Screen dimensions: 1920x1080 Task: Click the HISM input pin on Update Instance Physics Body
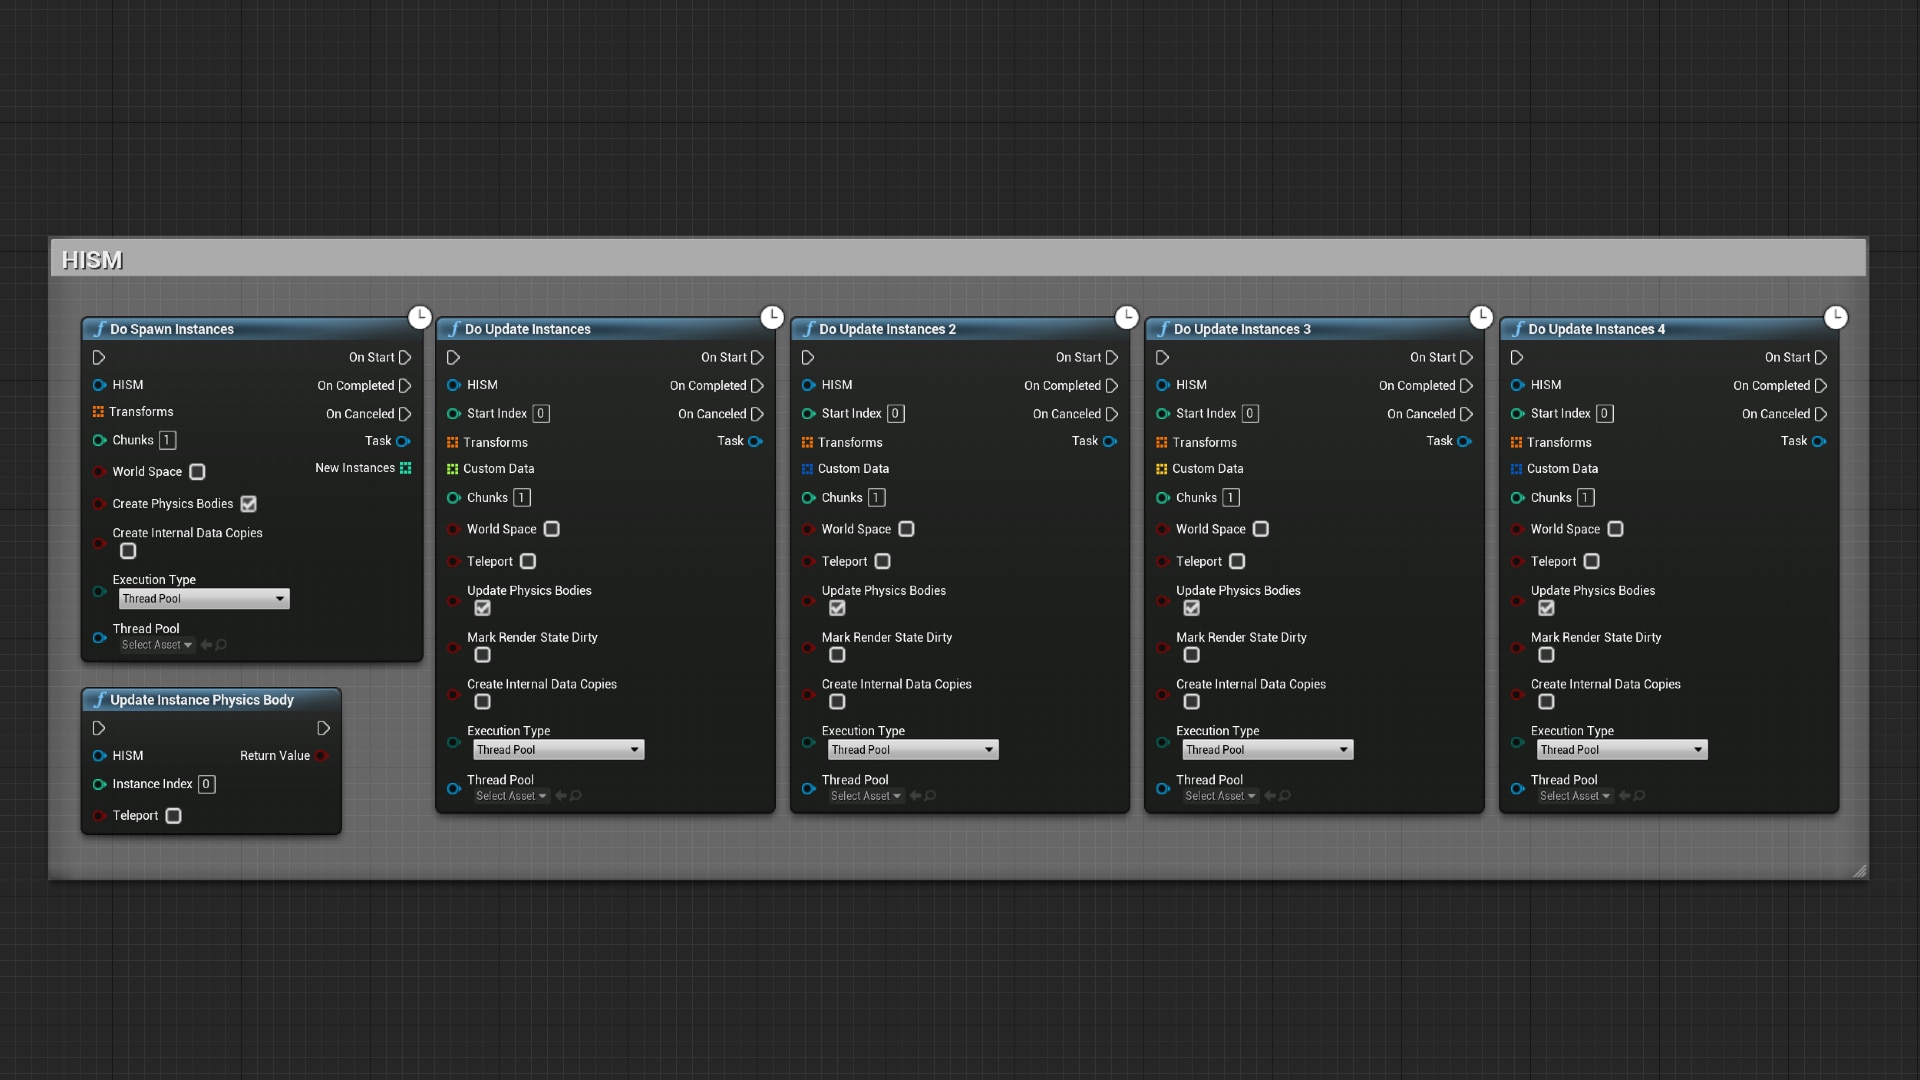click(x=99, y=756)
